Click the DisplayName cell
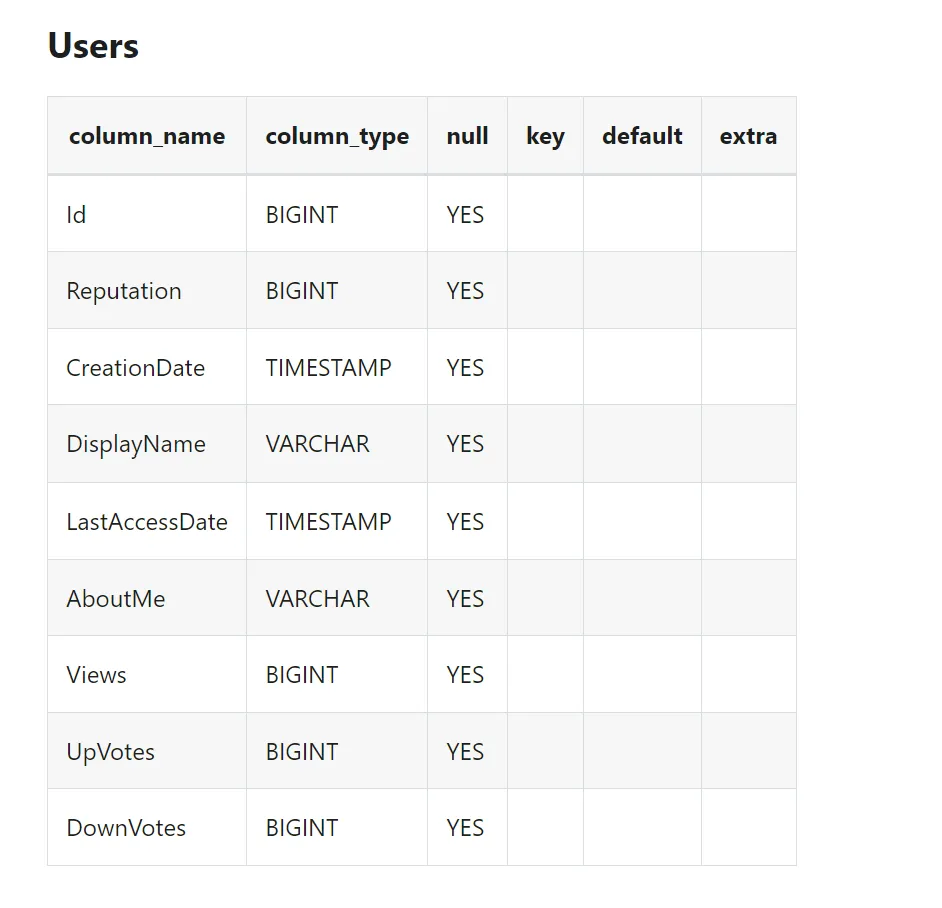The width and height of the screenshot is (942, 908). pos(147,443)
